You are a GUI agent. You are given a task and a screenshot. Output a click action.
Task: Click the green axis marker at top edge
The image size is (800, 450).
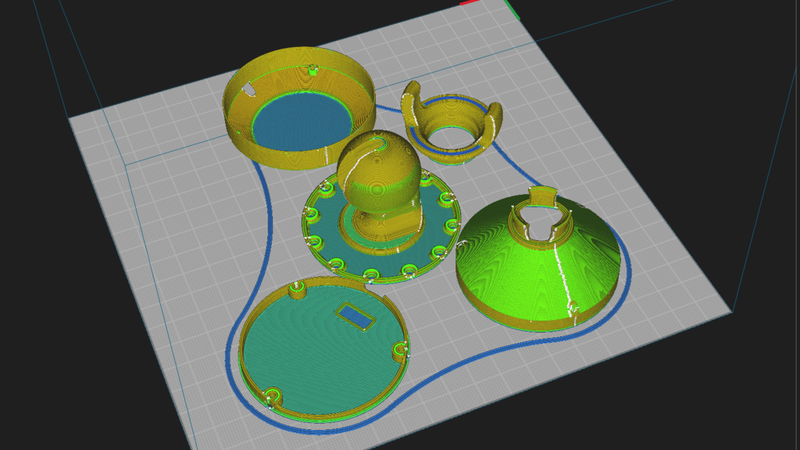coord(513,8)
